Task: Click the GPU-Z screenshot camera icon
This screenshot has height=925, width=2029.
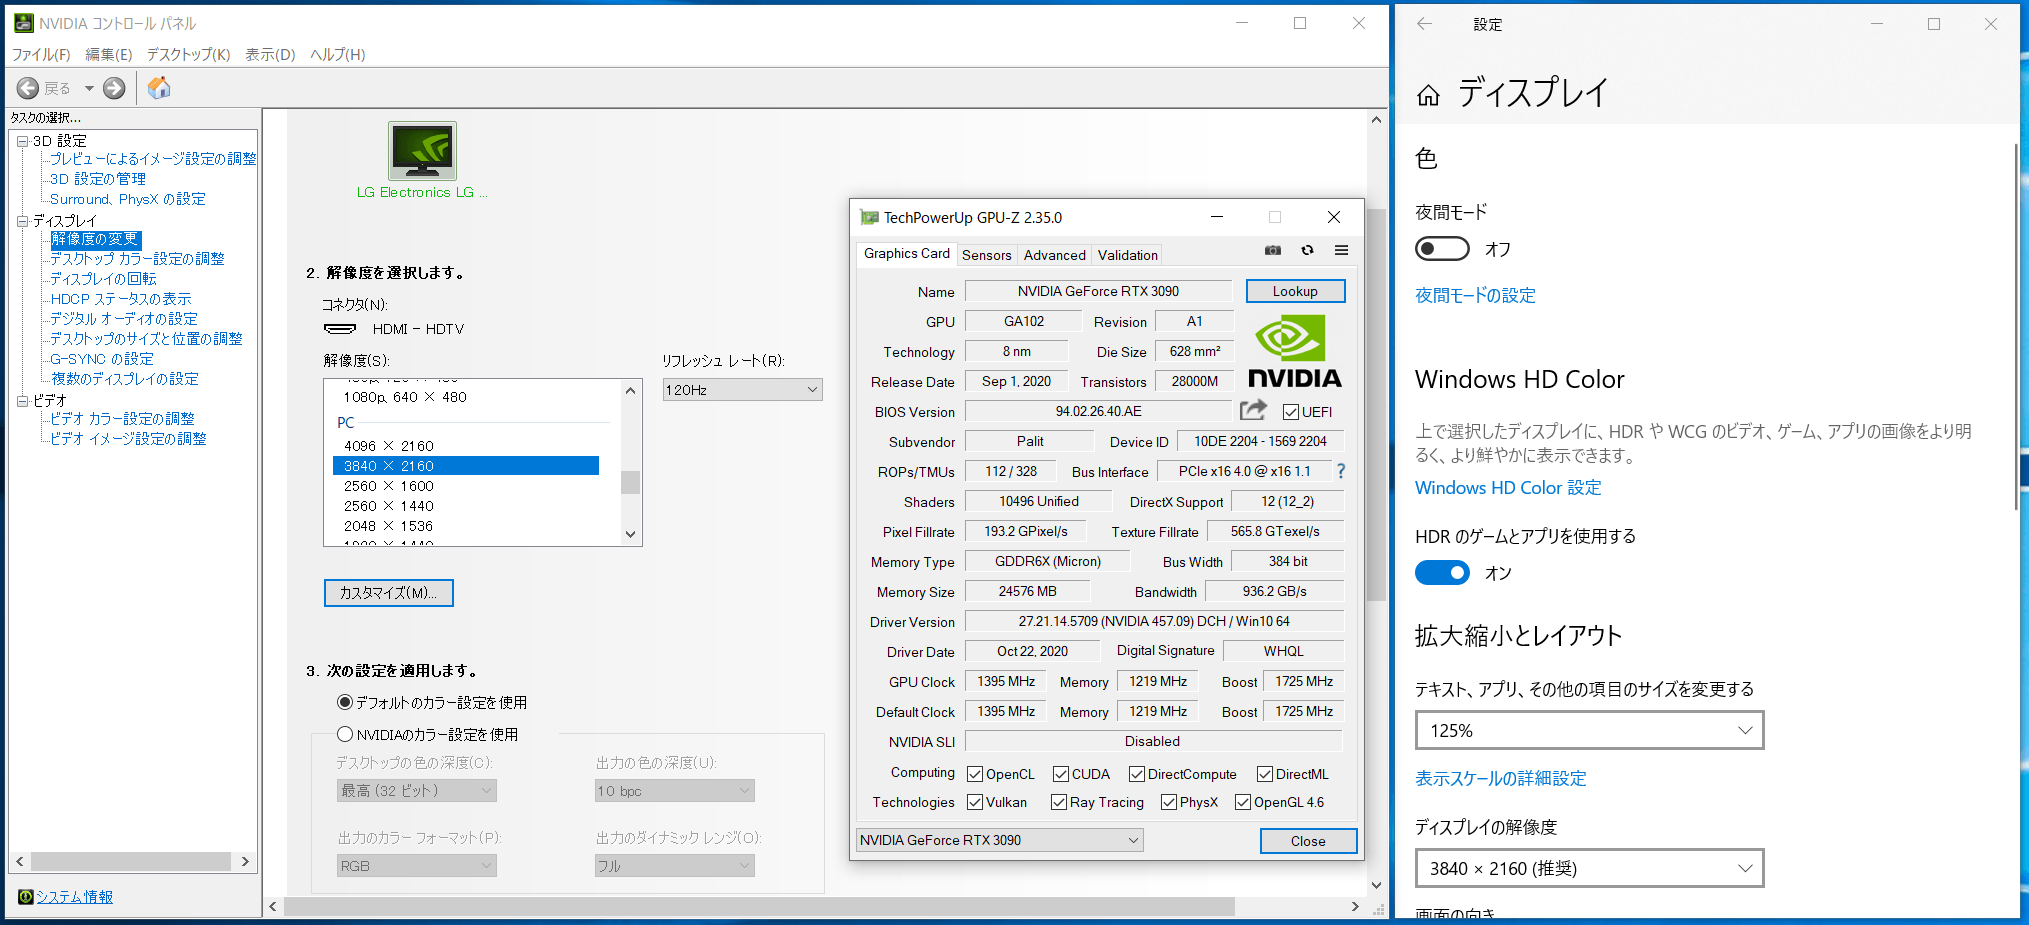Action: coord(1273,251)
